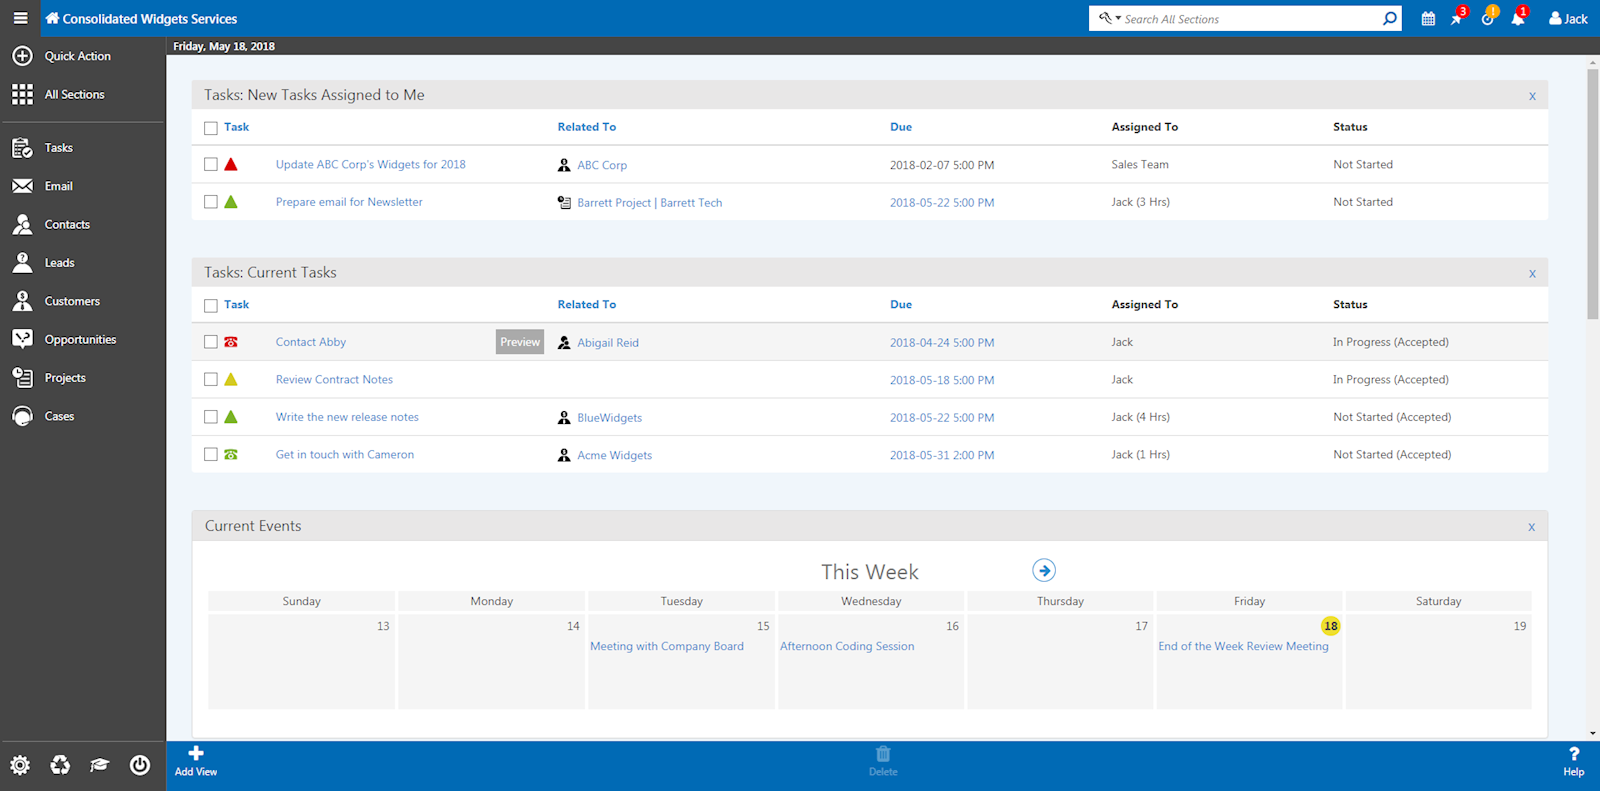1600x791 pixels.
Task: Open Meeting with Company Board event
Action: point(667,646)
